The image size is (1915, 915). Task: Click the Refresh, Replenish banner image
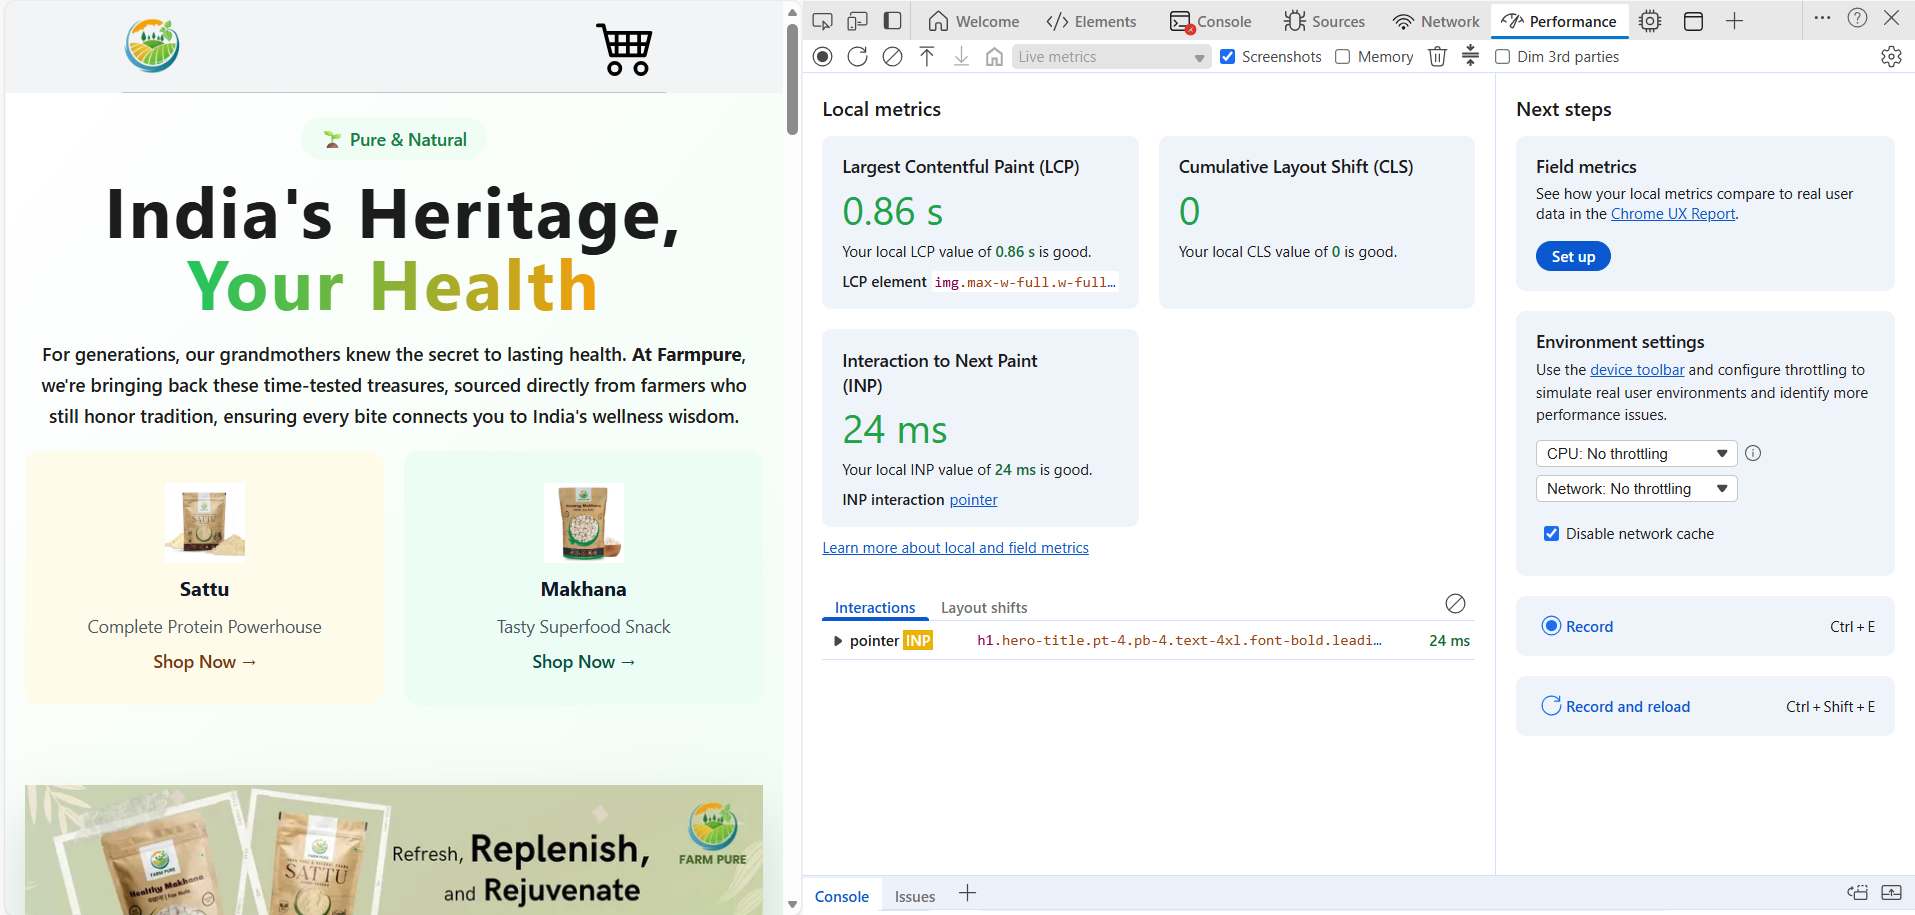(x=394, y=849)
